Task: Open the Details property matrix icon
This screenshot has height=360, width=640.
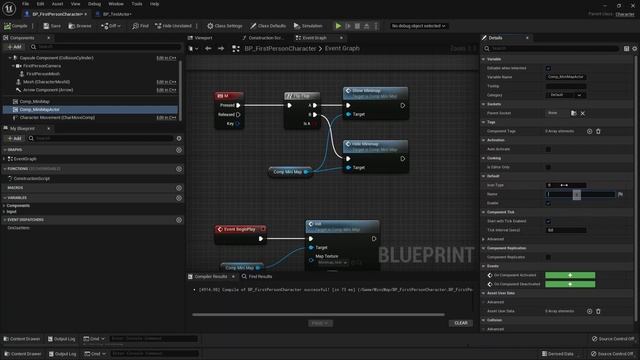Action: 627,49
